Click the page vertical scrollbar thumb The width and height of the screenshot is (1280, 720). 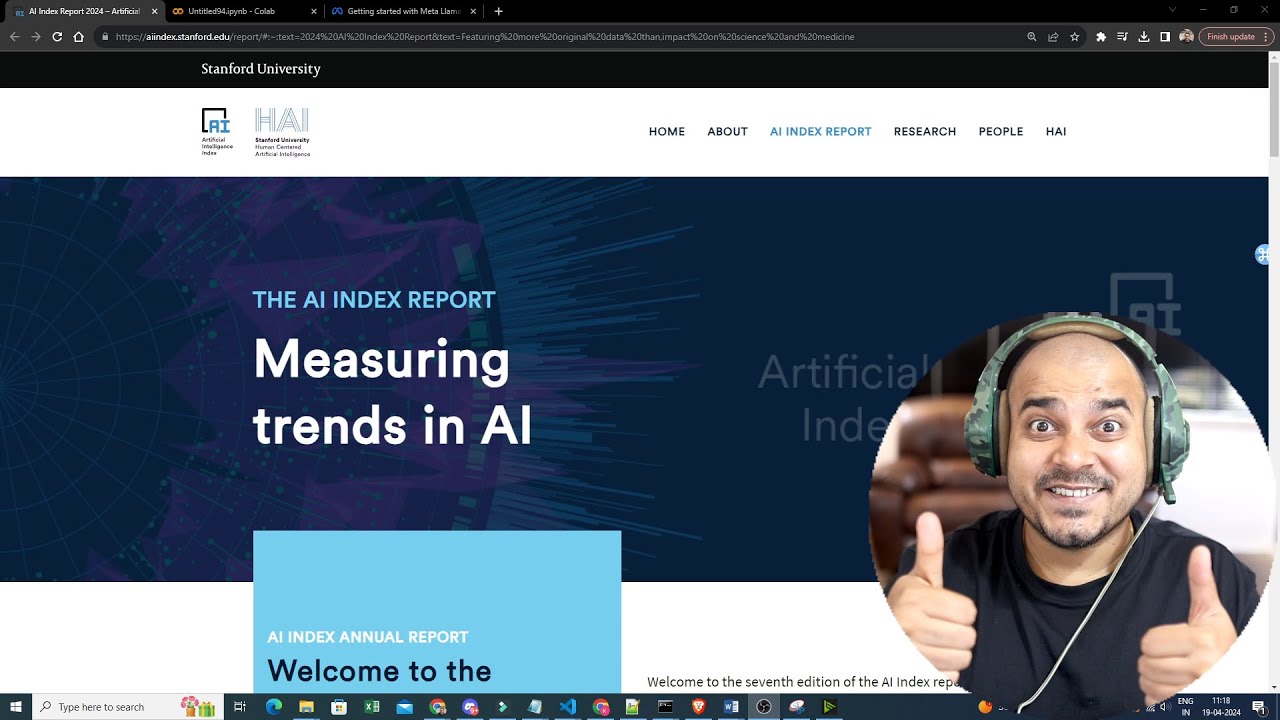pyautogui.click(x=1274, y=108)
